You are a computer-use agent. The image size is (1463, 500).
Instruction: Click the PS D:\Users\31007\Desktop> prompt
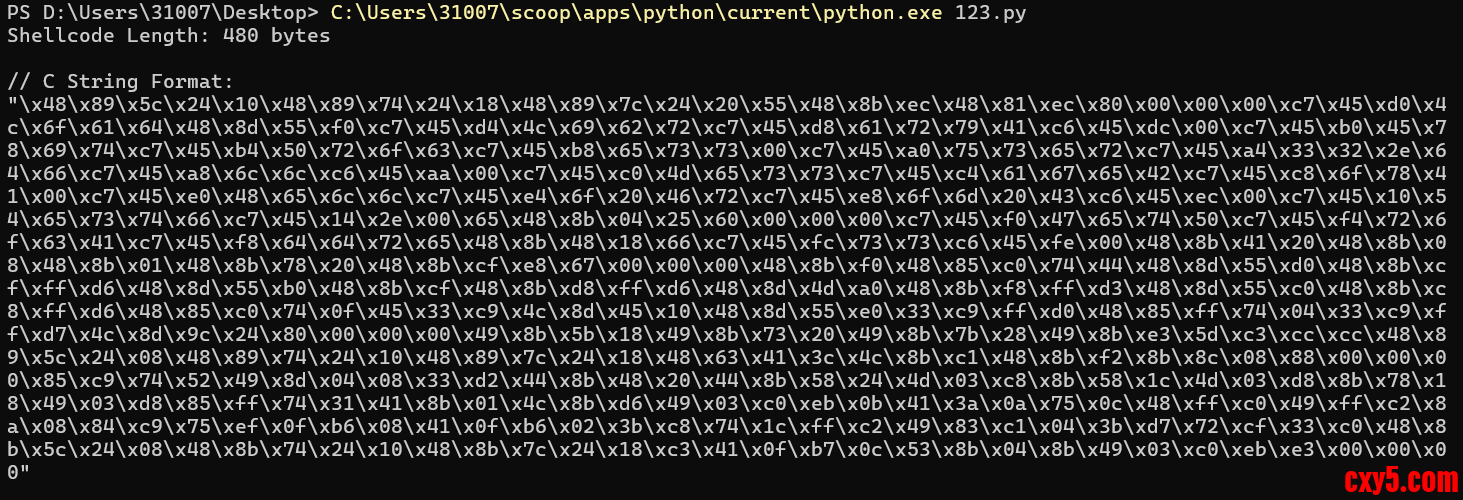(163, 13)
